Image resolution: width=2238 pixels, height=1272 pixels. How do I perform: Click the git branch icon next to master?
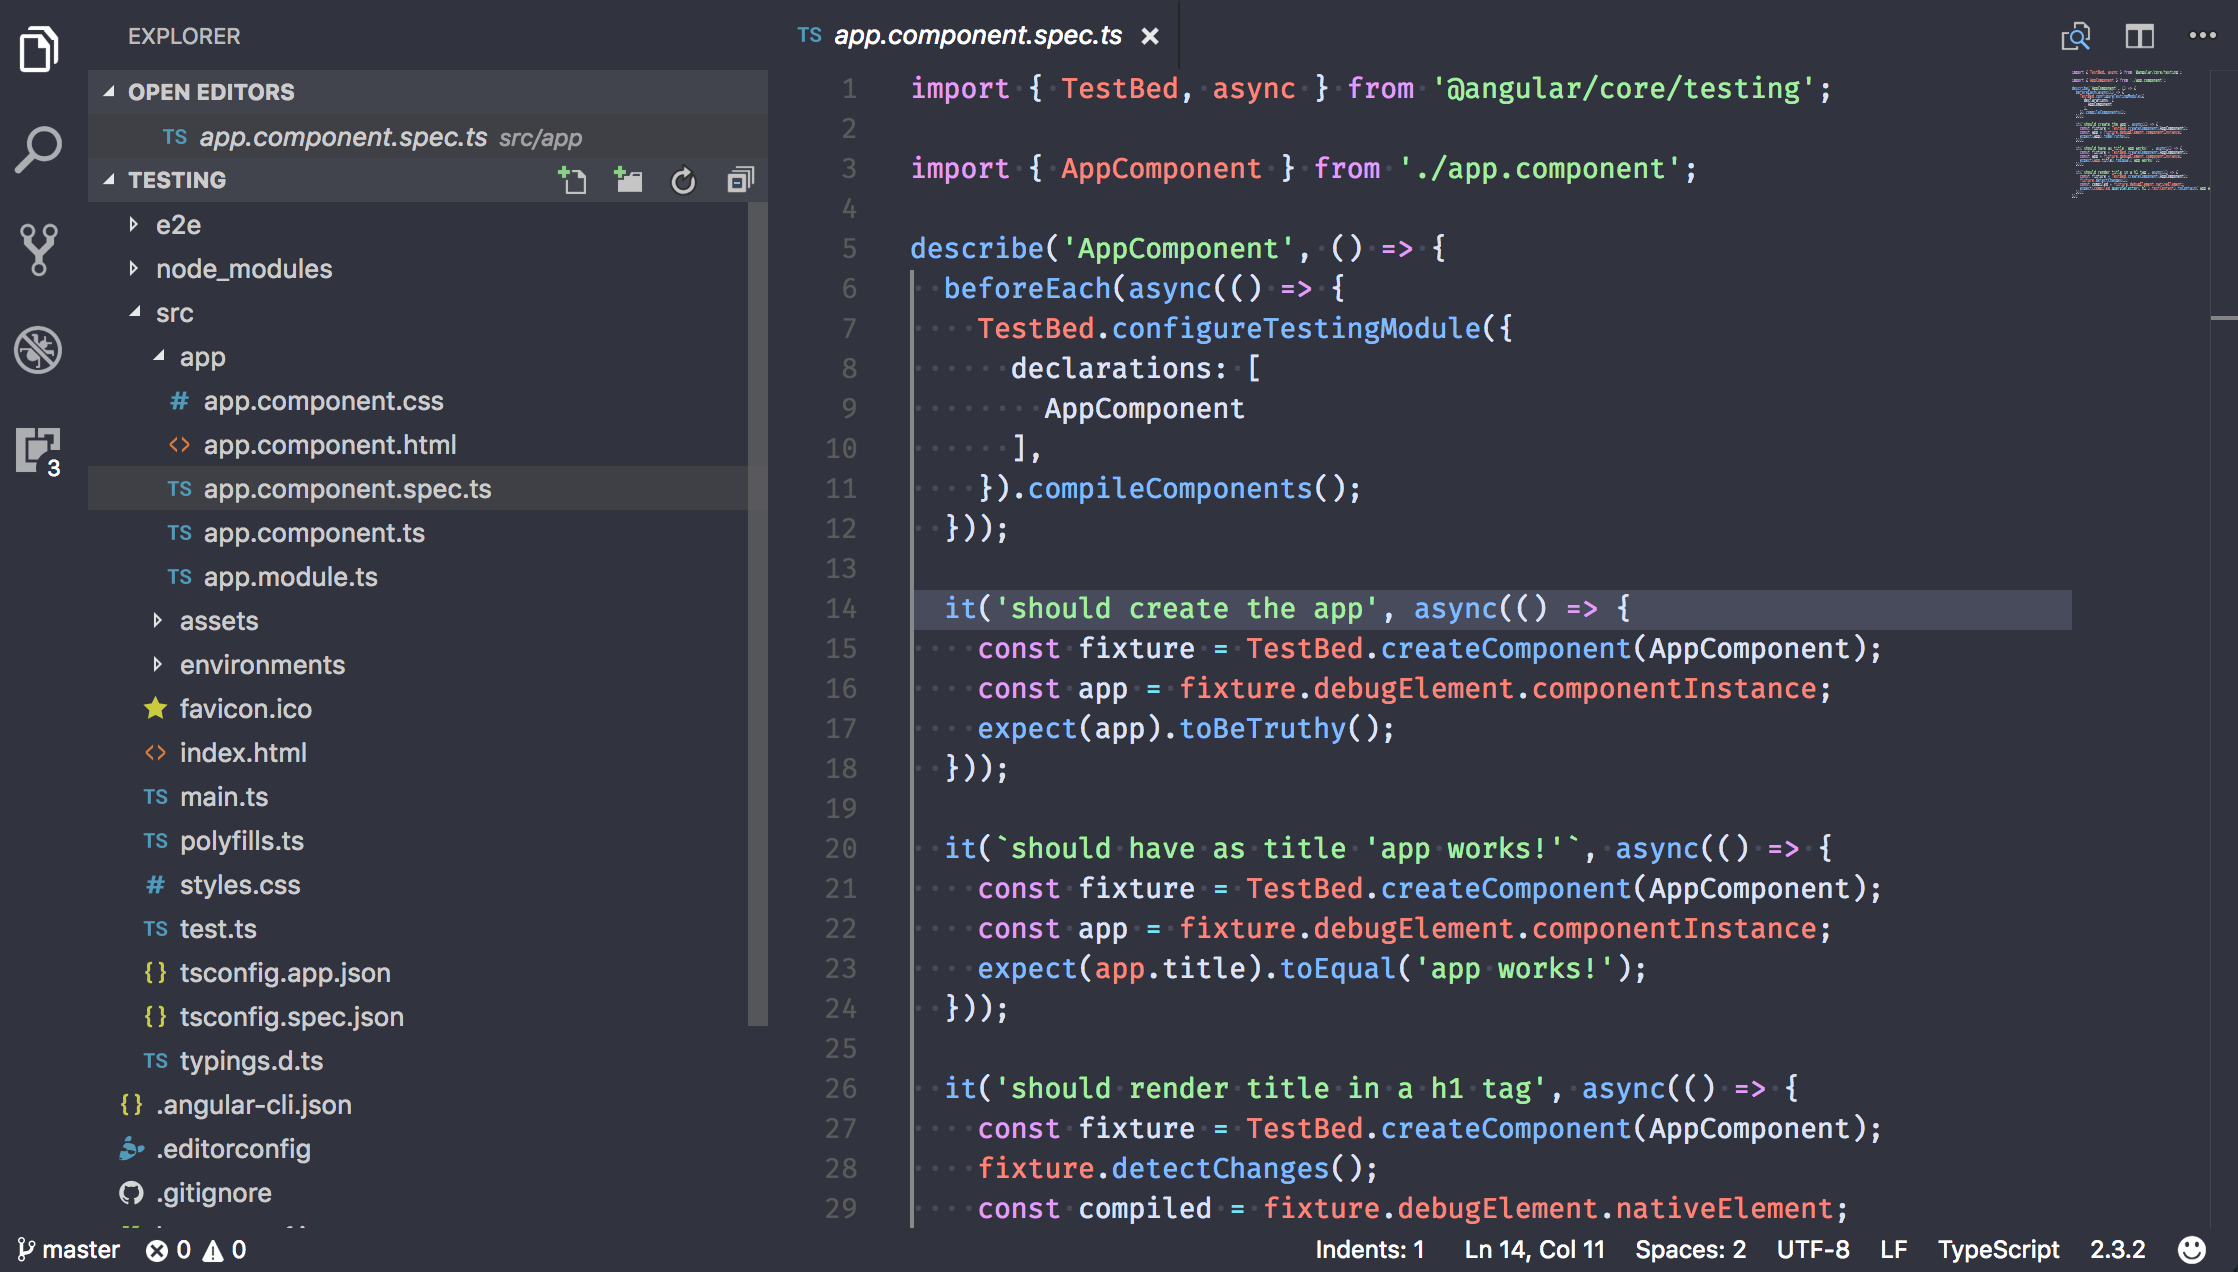click(26, 1249)
